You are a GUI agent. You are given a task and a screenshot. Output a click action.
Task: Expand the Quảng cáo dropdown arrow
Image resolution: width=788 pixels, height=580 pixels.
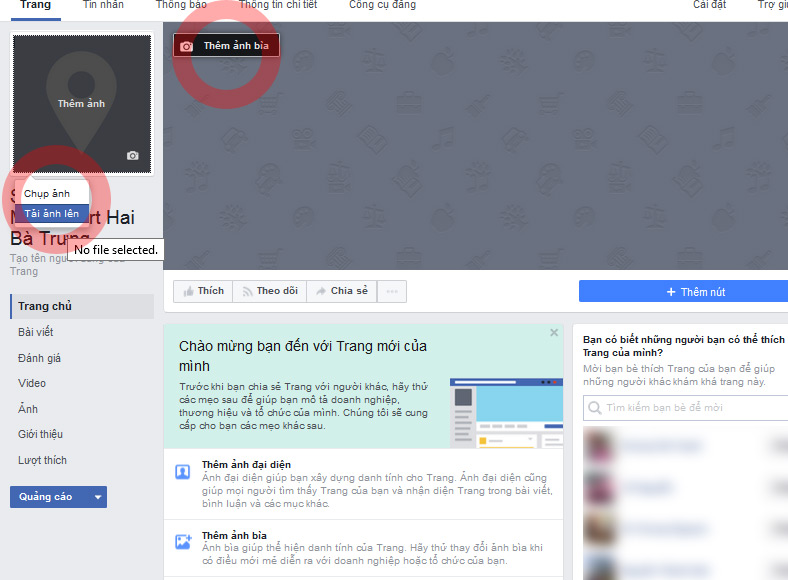tap(97, 497)
